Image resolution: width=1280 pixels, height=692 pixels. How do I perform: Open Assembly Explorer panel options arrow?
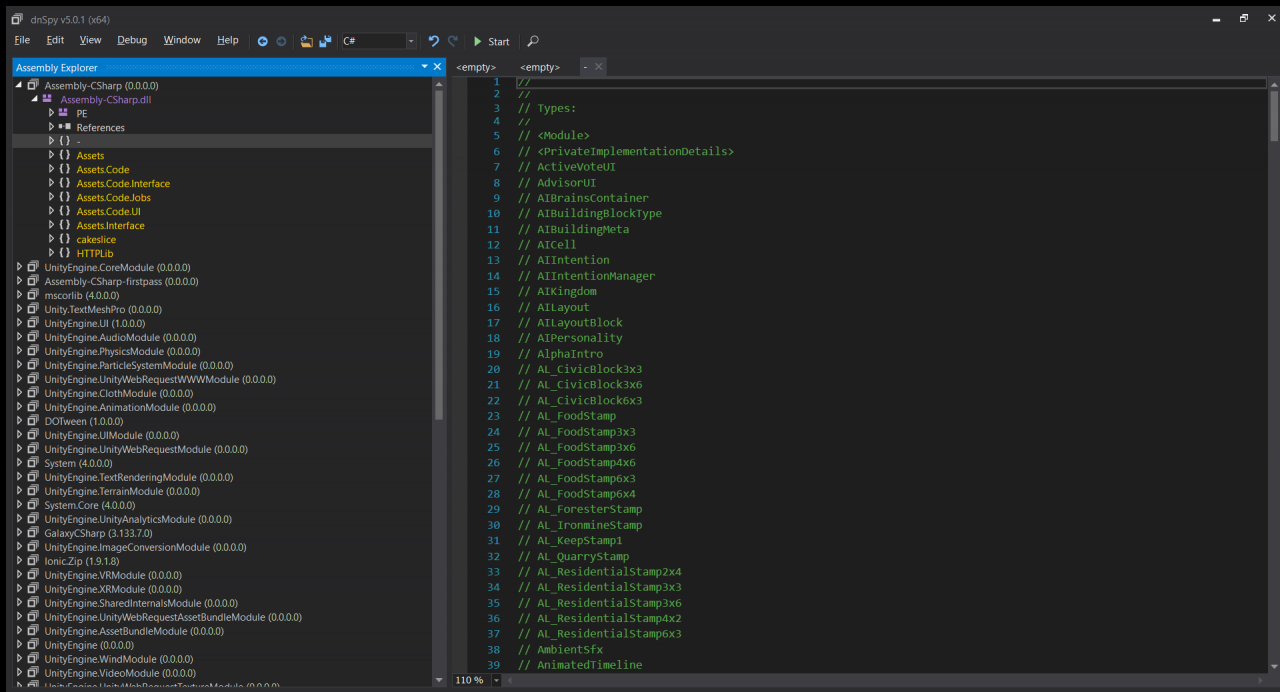424,67
